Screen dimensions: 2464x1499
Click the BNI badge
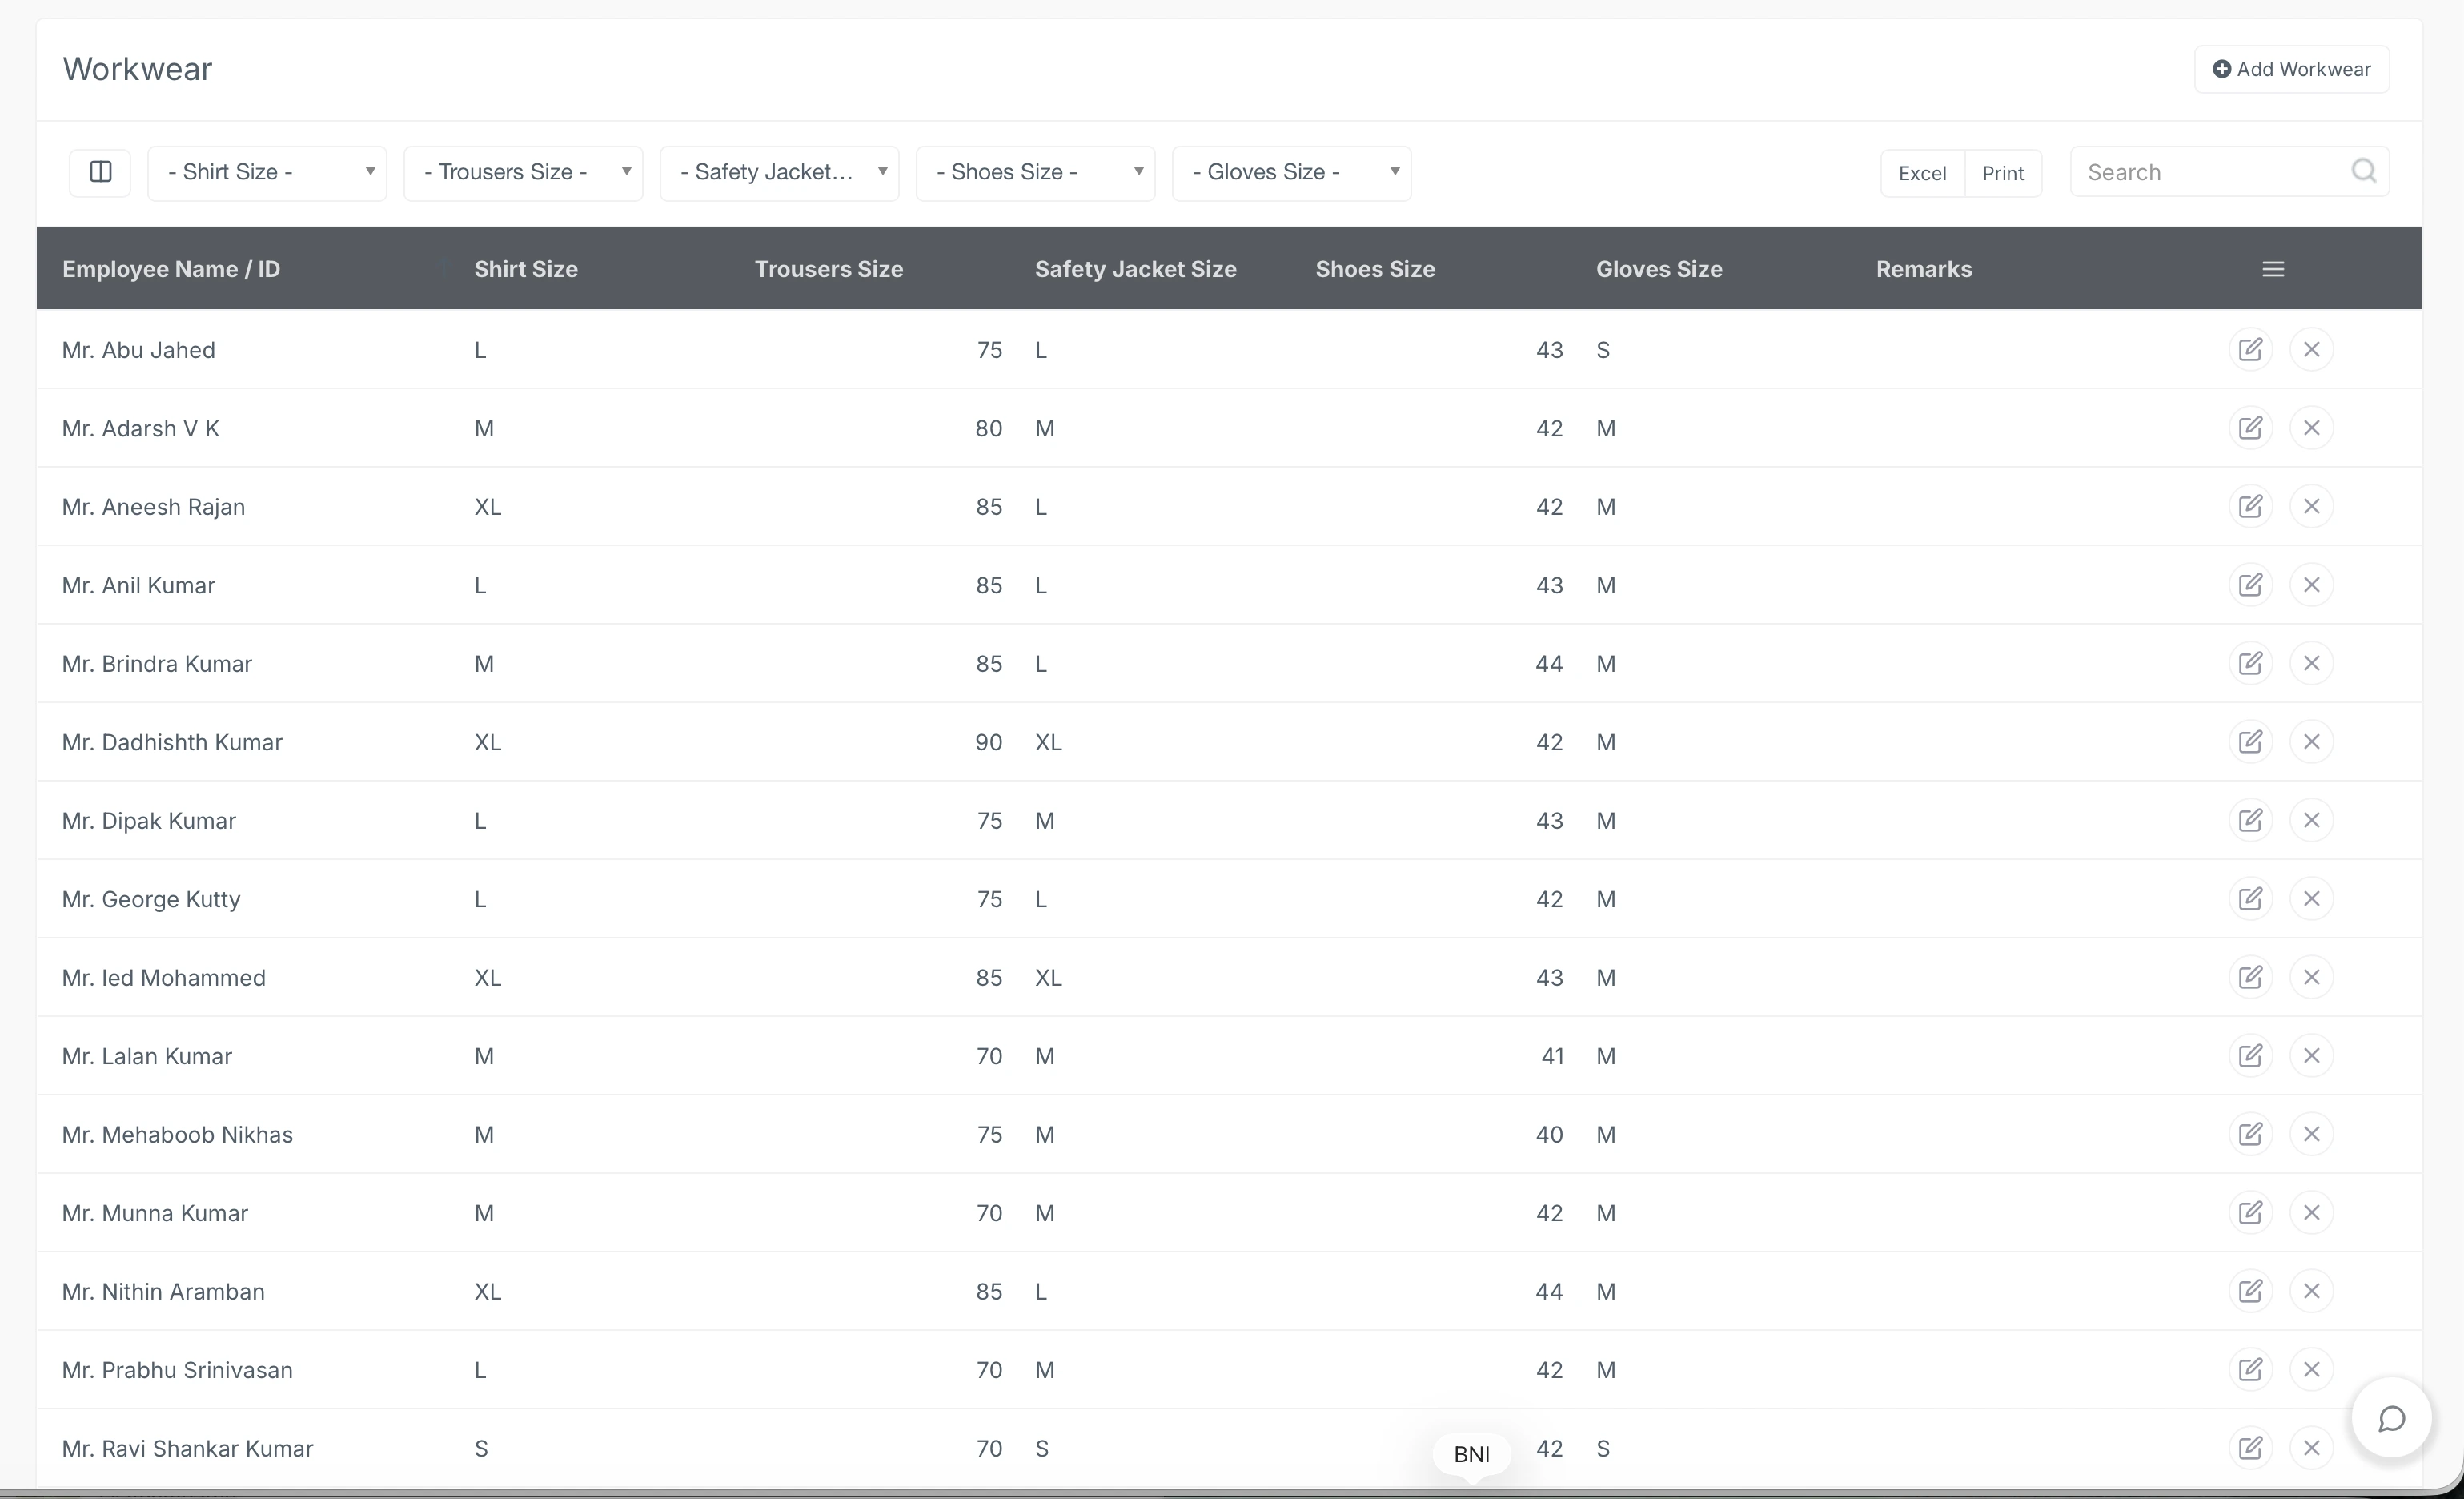tap(1471, 1454)
